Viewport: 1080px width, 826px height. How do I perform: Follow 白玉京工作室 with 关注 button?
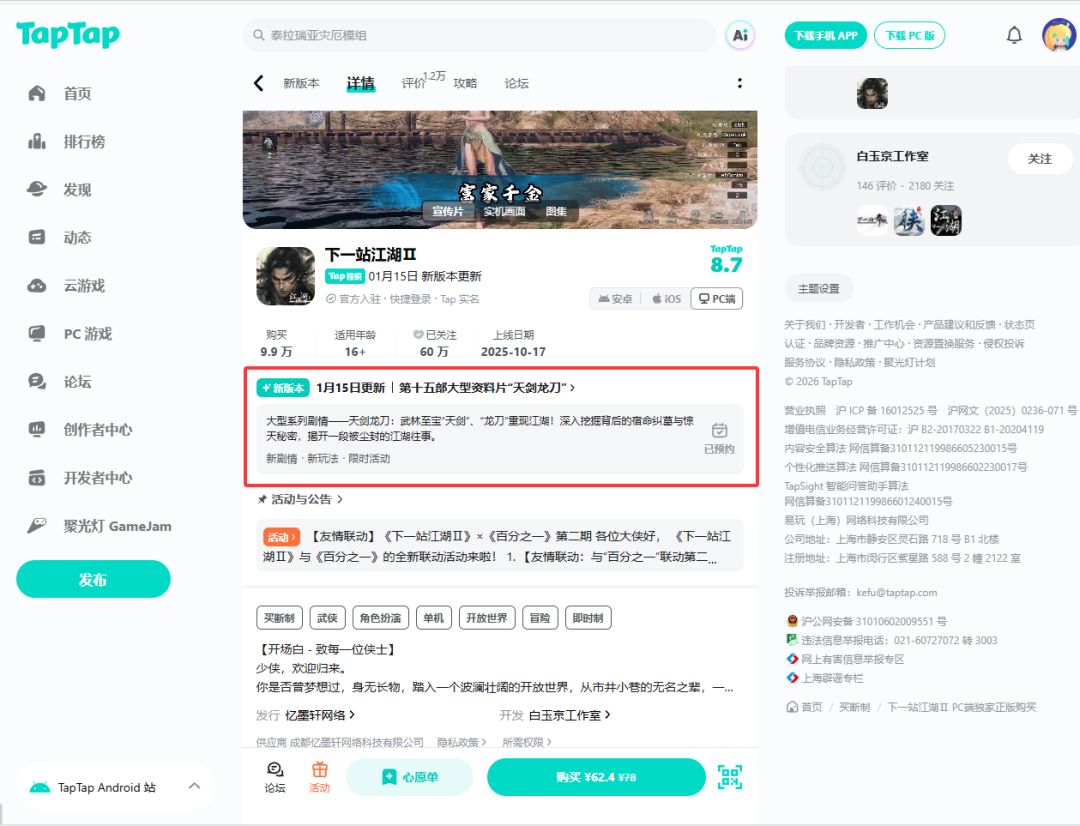click(1039, 158)
